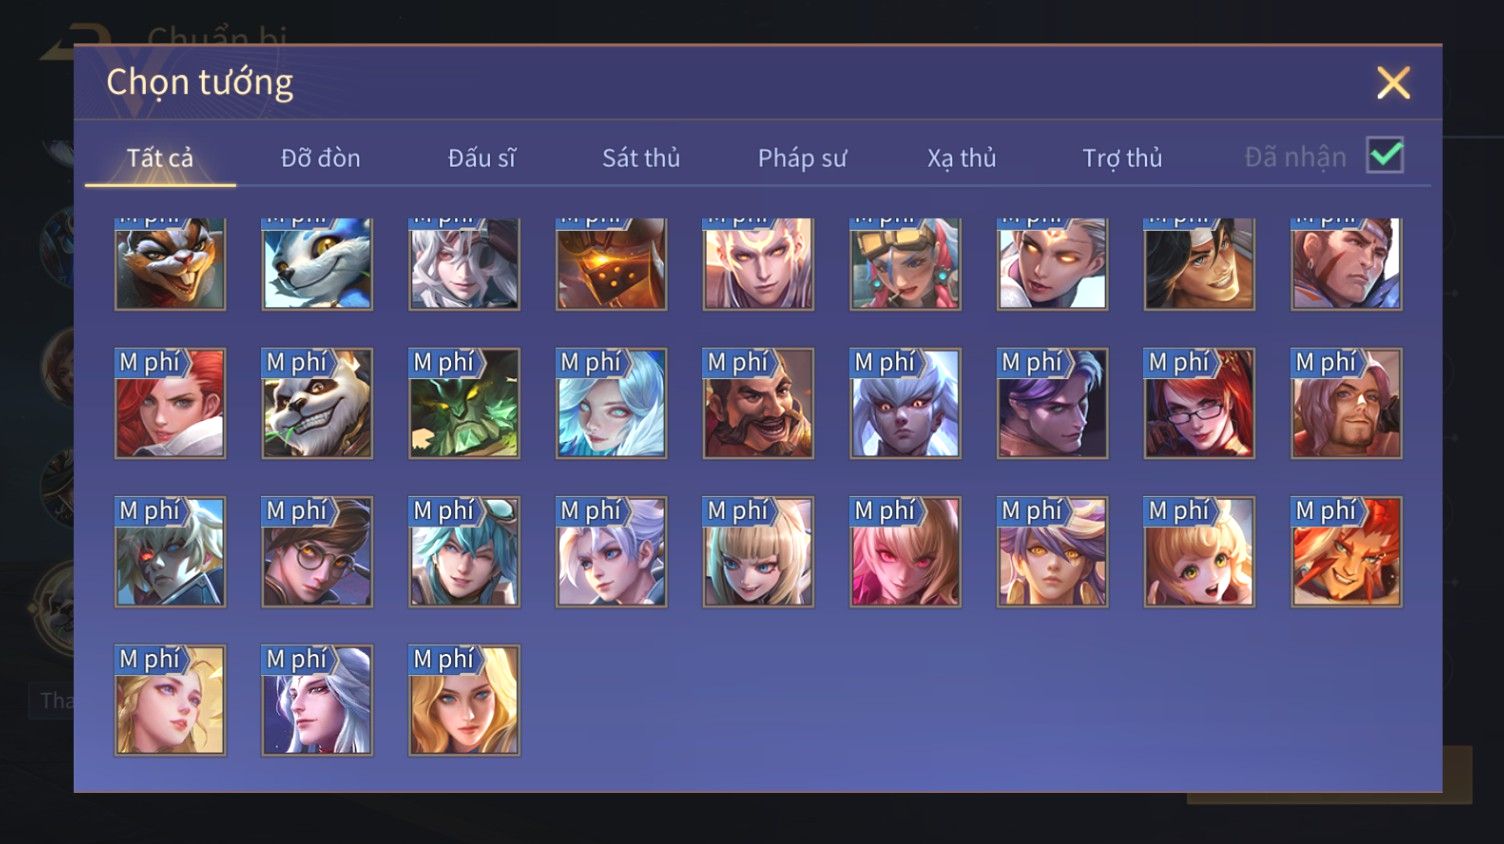Switch to the Pháp sư tab

802,158
